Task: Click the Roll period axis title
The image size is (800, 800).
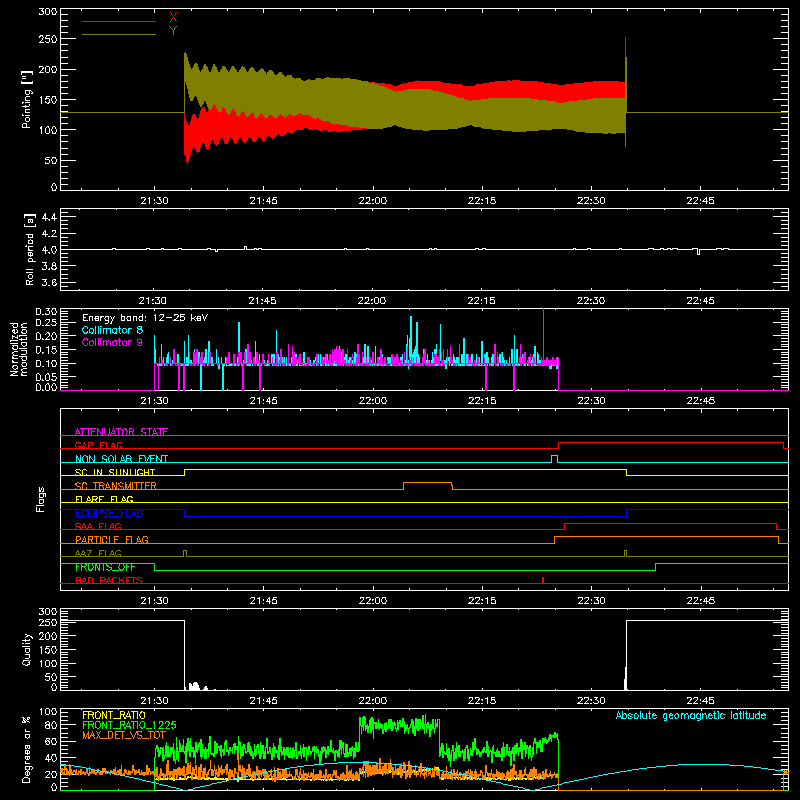Action: [29, 249]
